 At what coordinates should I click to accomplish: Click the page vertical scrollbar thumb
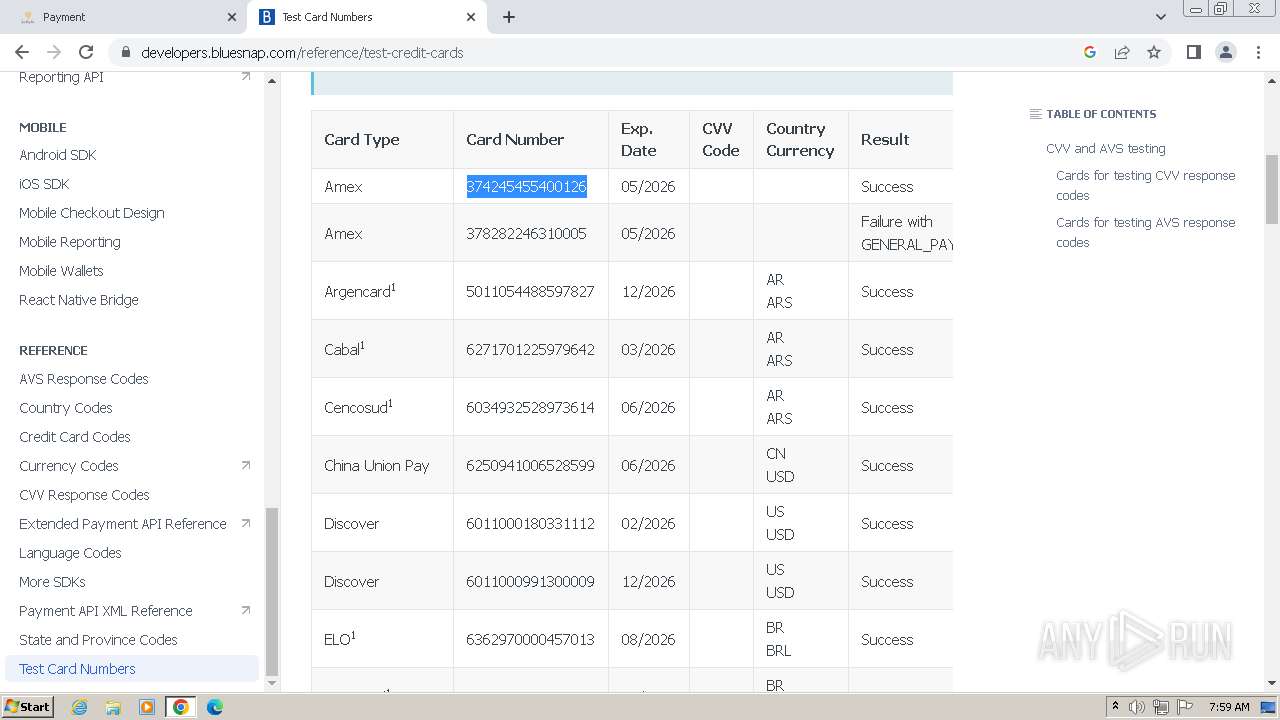coord(1272,189)
